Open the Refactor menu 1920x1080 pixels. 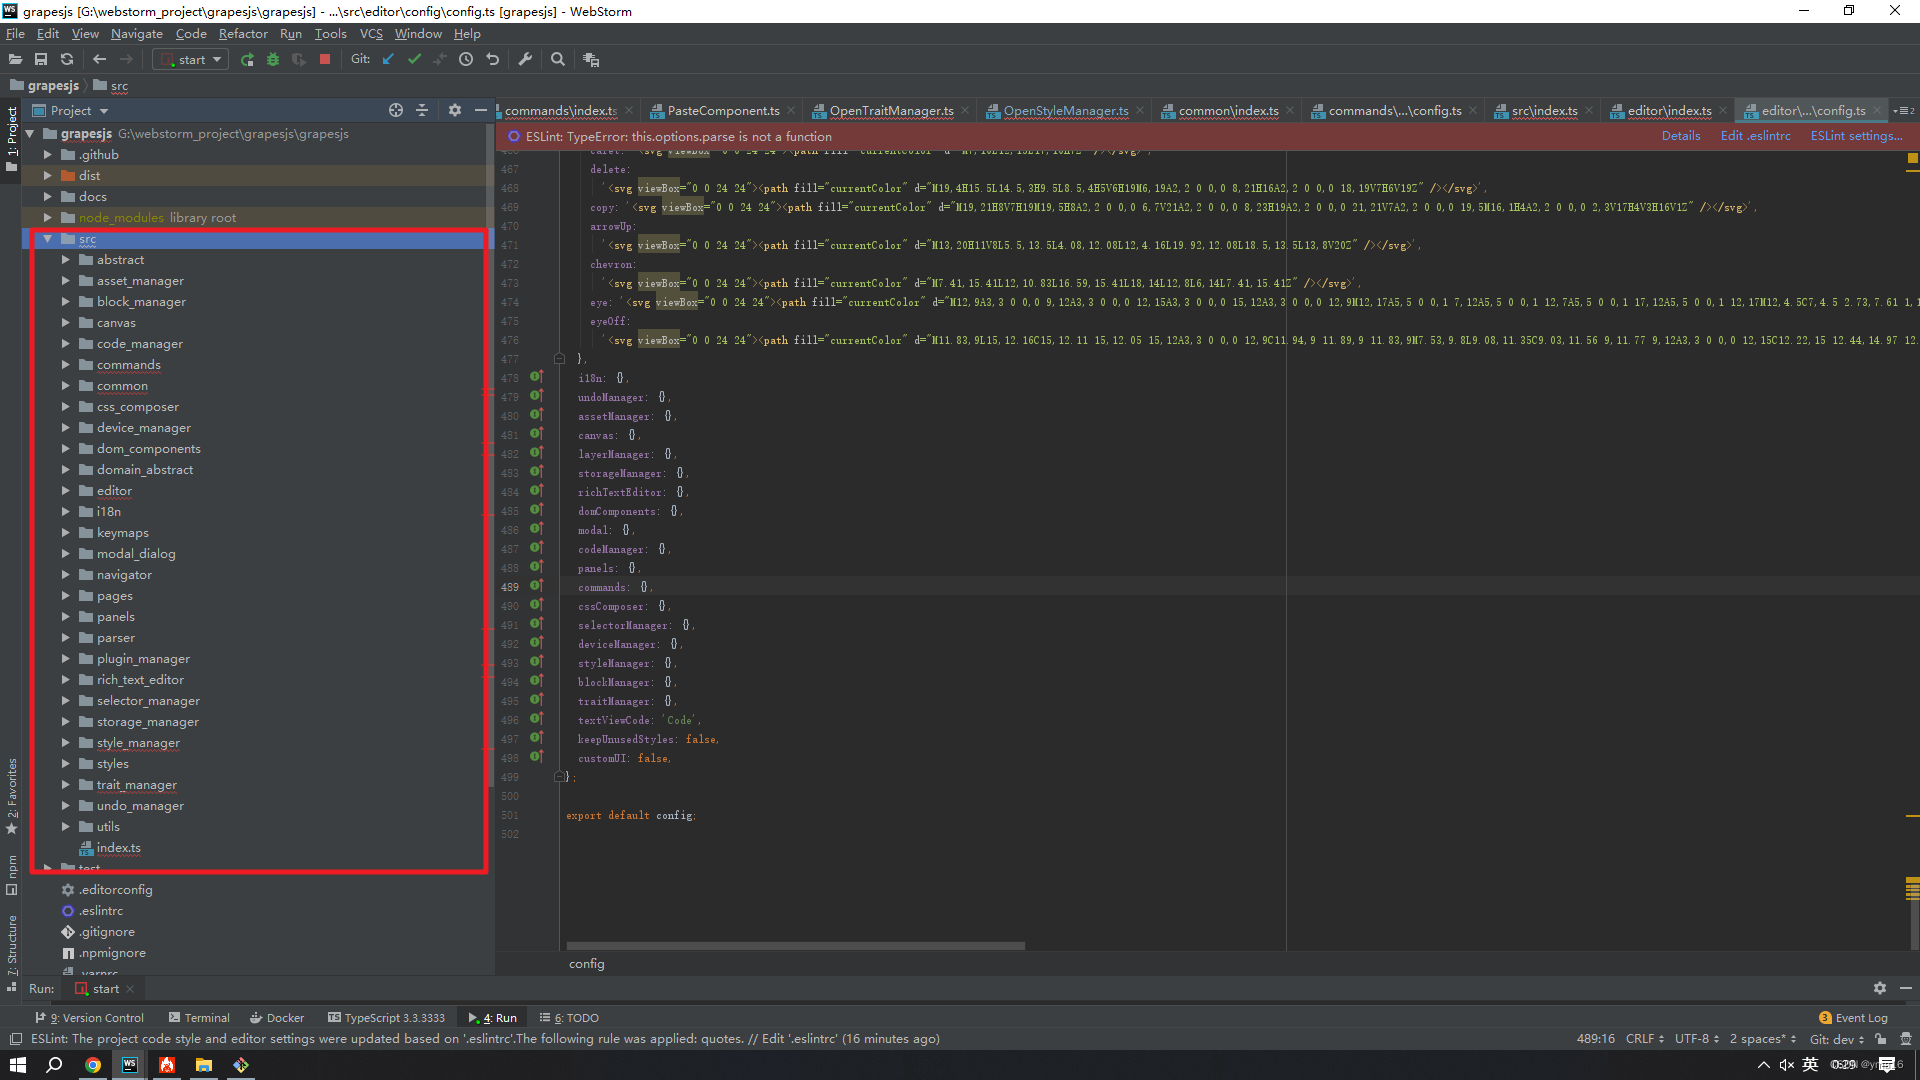[243, 34]
